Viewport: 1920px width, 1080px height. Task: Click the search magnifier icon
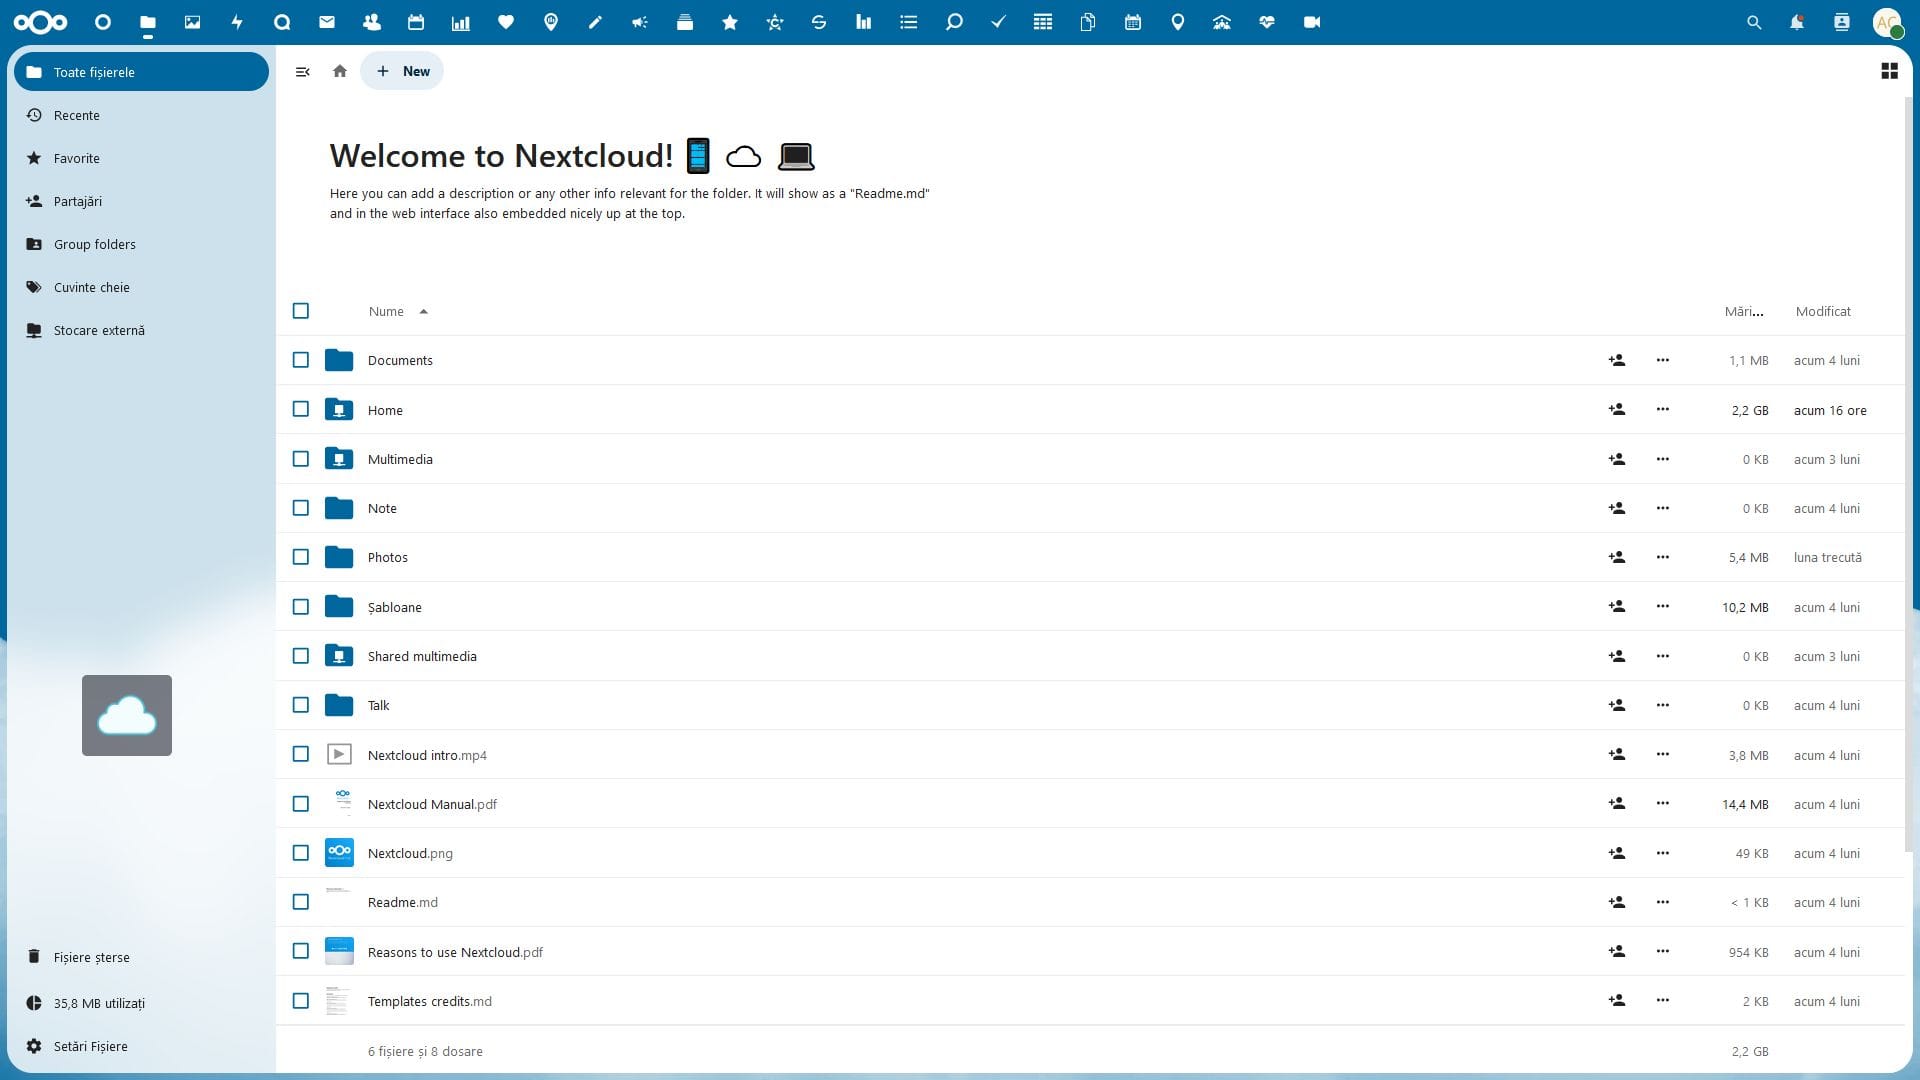(1753, 22)
